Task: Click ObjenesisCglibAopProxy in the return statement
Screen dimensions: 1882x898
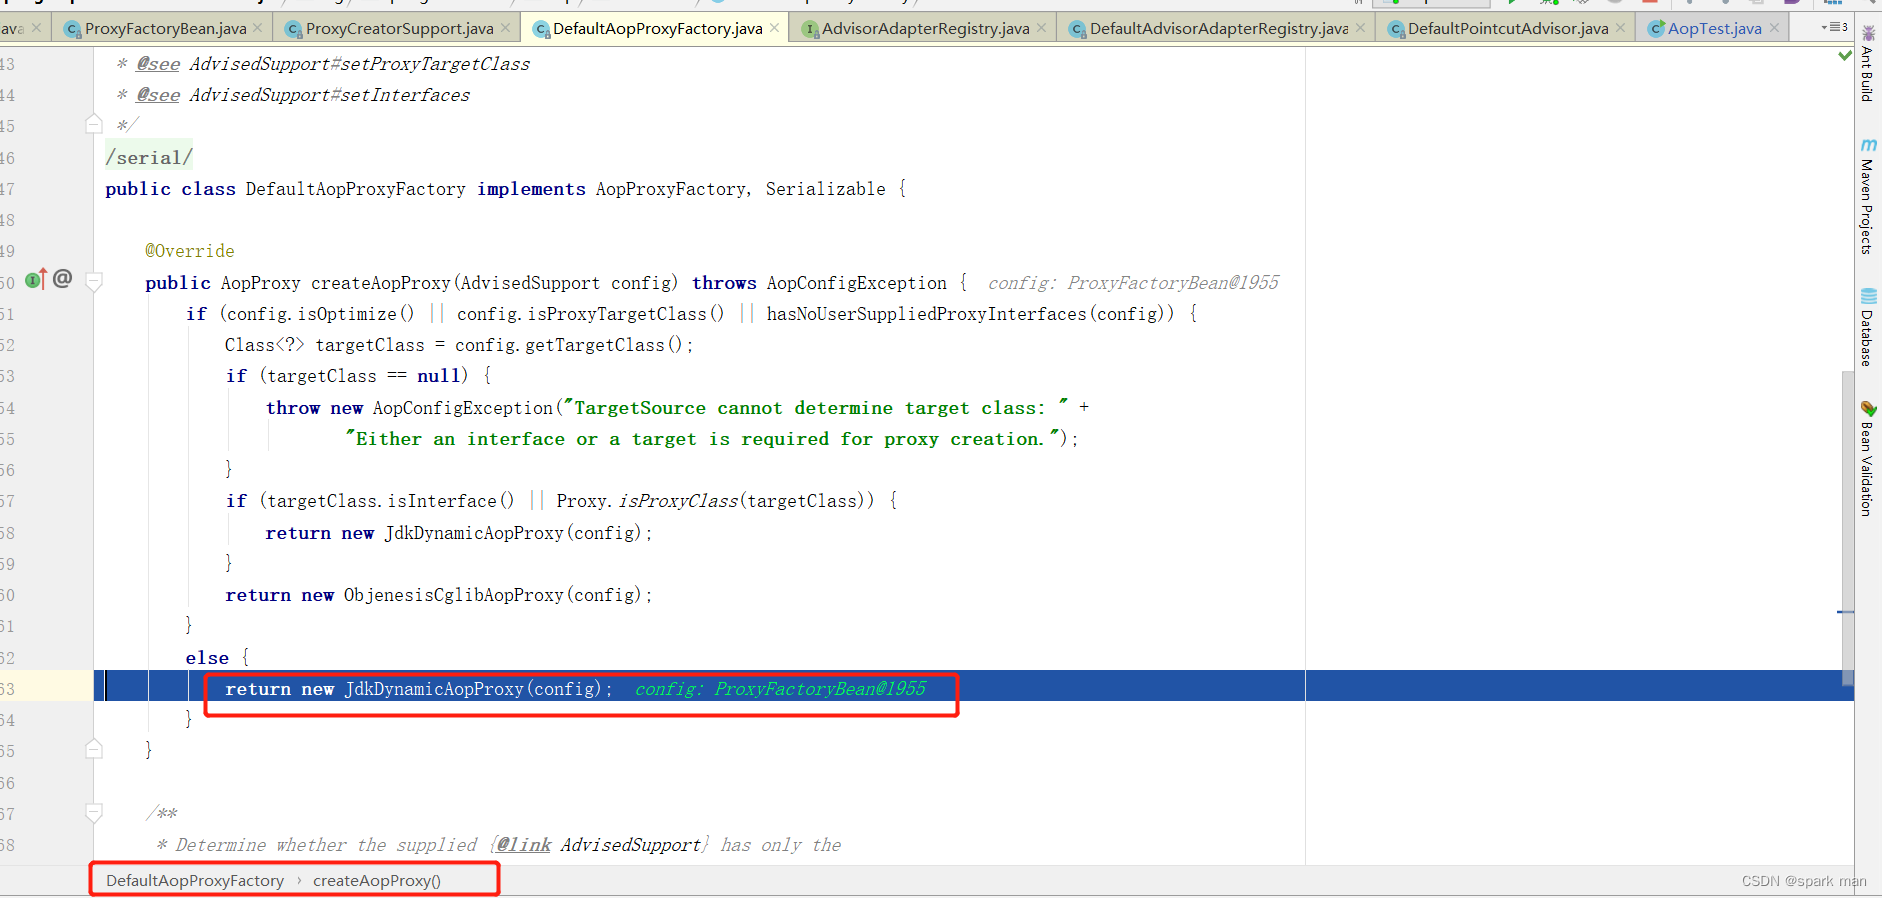Action: click(454, 595)
